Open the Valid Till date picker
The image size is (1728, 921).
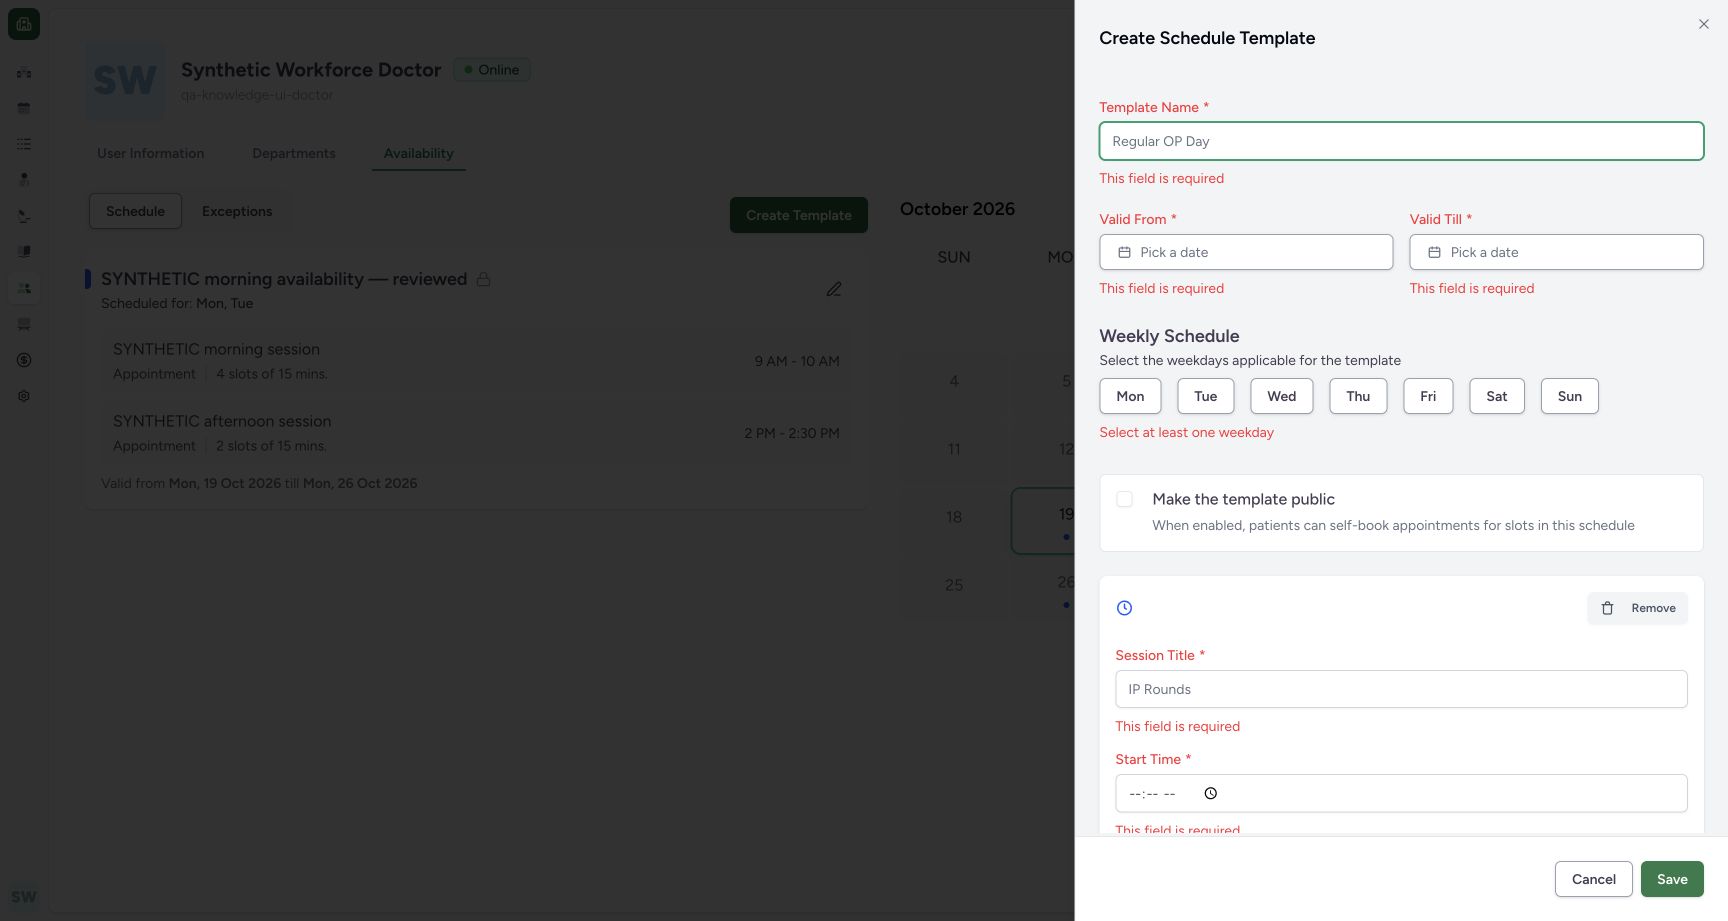pyautogui.click(x=1556, y=252)
